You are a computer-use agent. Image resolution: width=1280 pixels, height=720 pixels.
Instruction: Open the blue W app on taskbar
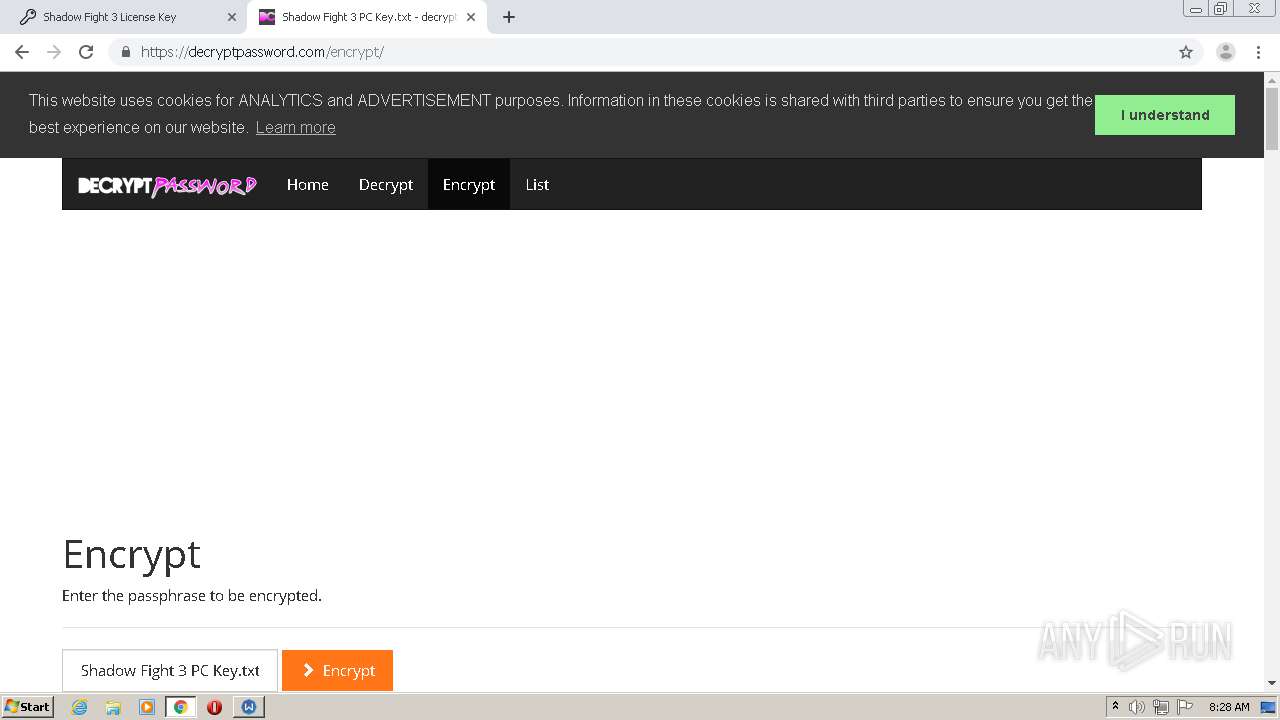click(x=249, y=707)
